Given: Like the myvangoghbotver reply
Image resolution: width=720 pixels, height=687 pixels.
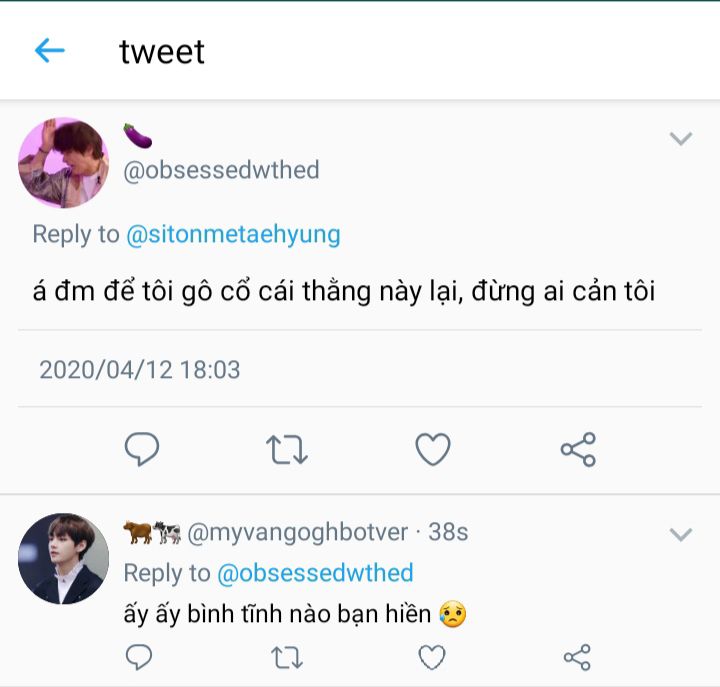Looking at the screenshot, I should [x=431, y=657].
